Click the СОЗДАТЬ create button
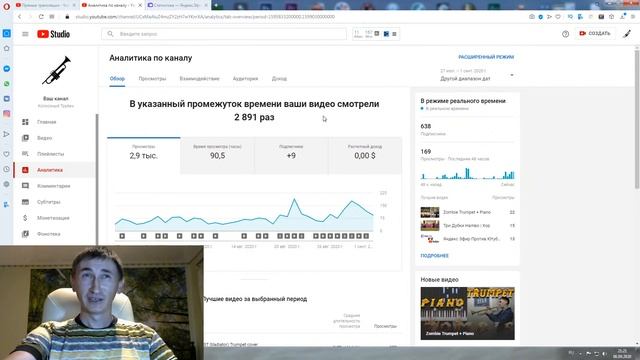Screen dimensions: 640x360 click(x=595, y=33)
